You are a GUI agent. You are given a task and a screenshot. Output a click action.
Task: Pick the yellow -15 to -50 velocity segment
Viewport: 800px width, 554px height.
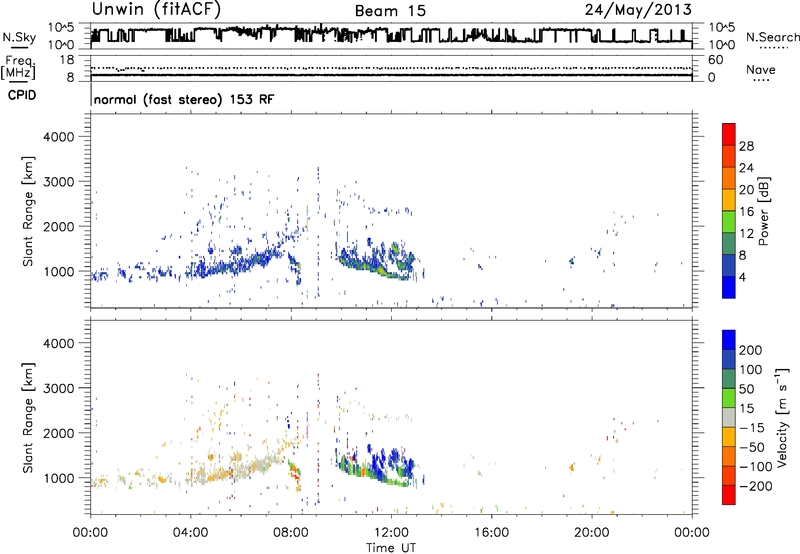(x=729, y=437)
